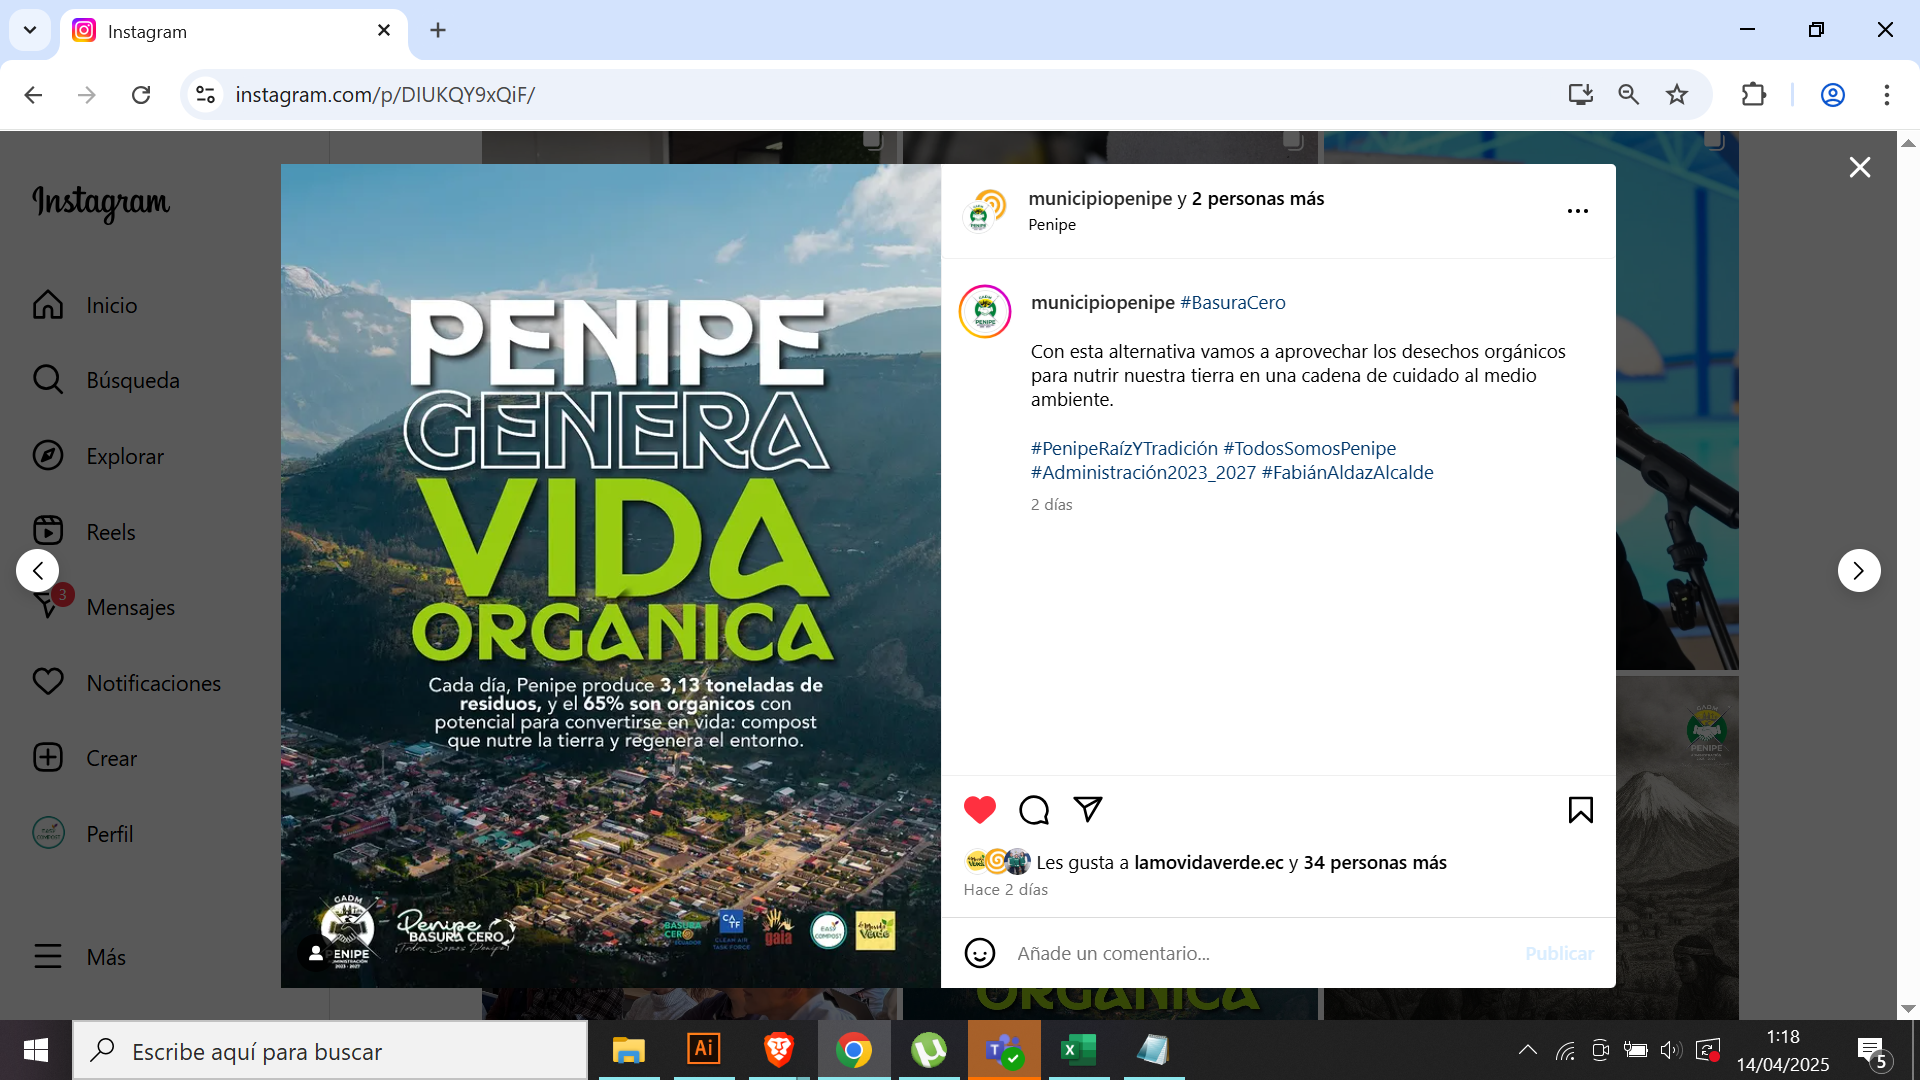This screenshot has height=1080, width=1920.
Task: Reload the page
Action: 141,95
